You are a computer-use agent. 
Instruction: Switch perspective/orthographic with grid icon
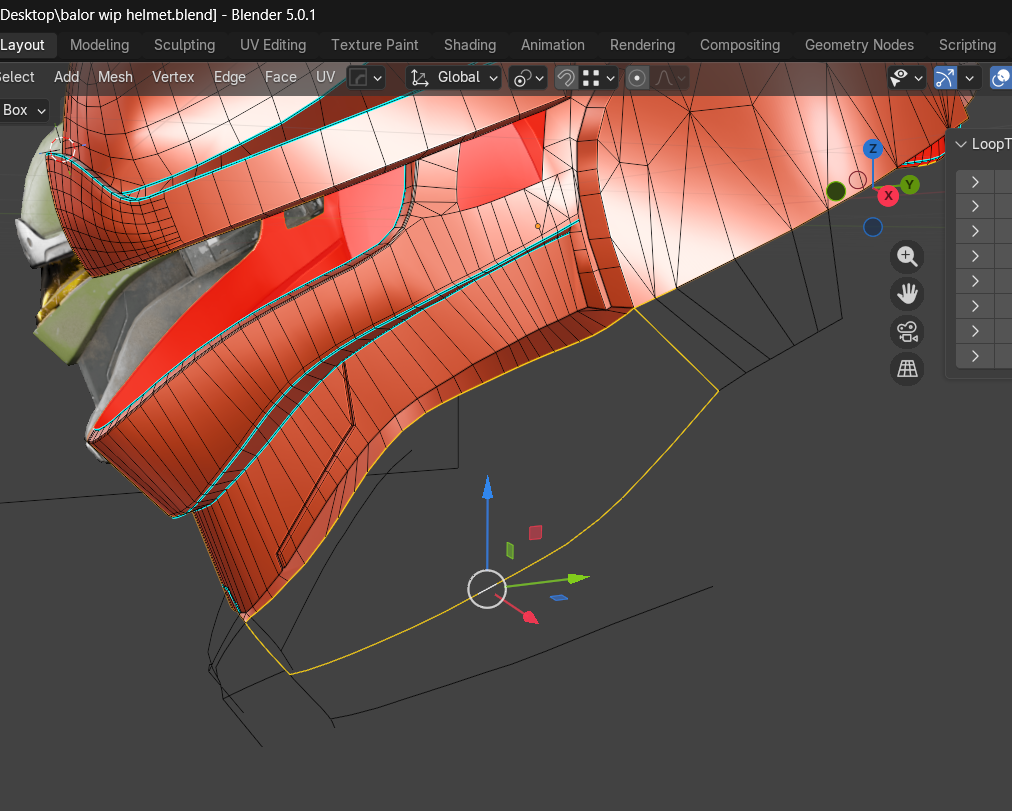907,369
